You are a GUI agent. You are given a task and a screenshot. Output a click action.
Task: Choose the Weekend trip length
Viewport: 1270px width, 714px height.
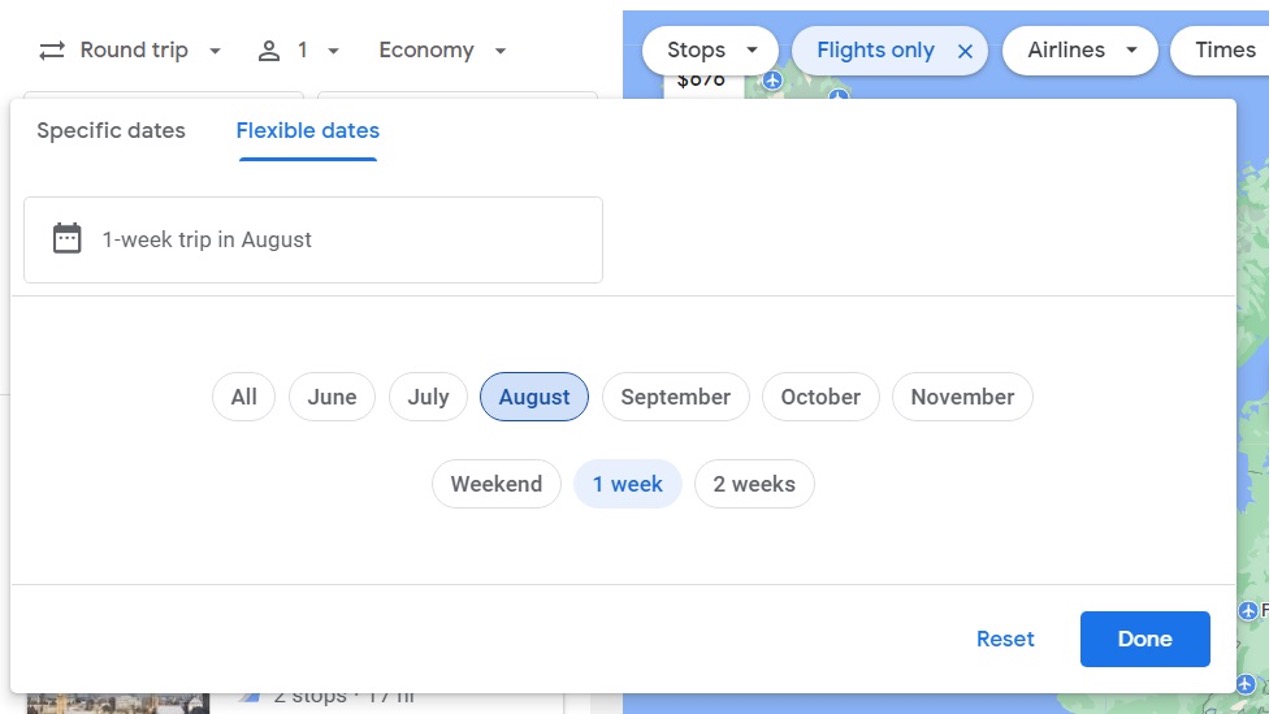tap(496, 484)
